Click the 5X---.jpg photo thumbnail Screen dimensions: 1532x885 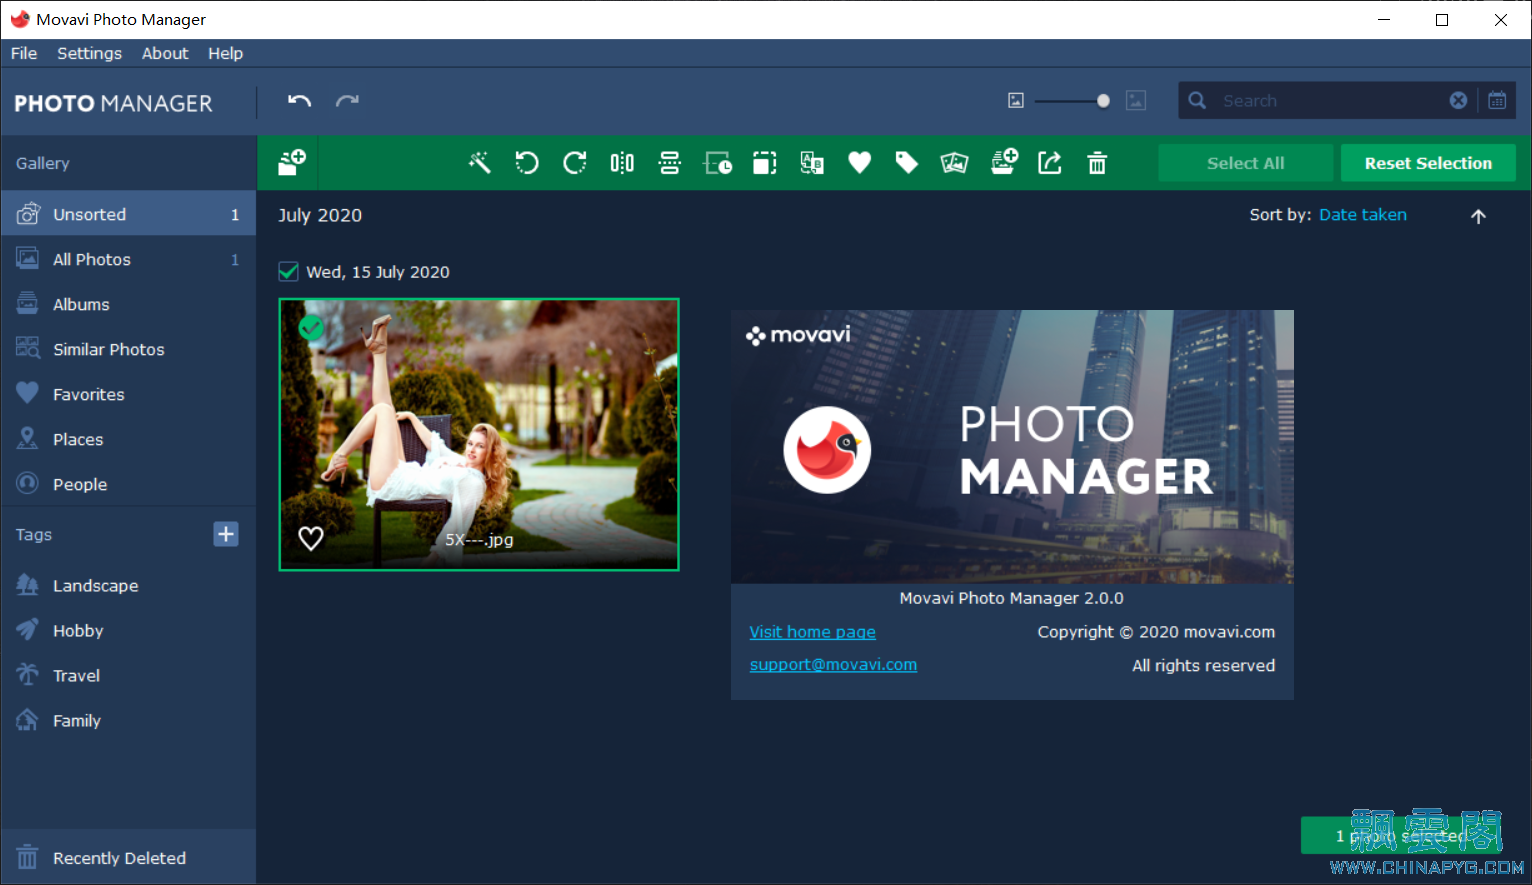(479, 434)
